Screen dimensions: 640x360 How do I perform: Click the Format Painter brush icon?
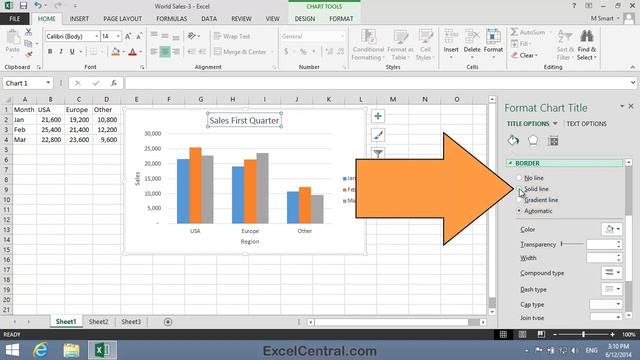click(x=28, y=54)
